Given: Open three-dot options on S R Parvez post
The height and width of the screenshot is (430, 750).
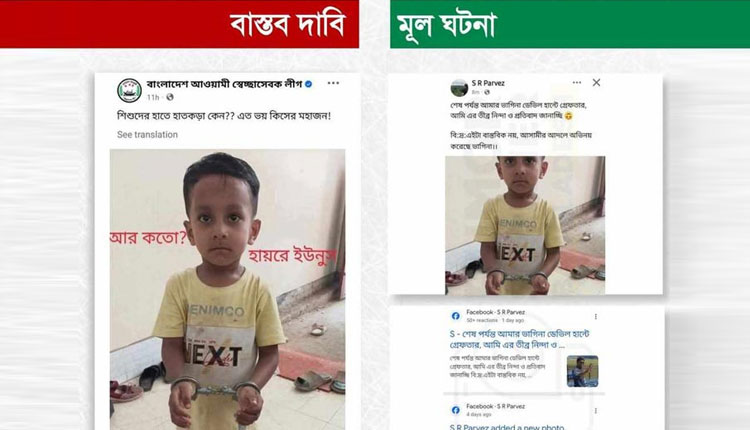Looking at the screenshot, I should click(x=577, y=83).
